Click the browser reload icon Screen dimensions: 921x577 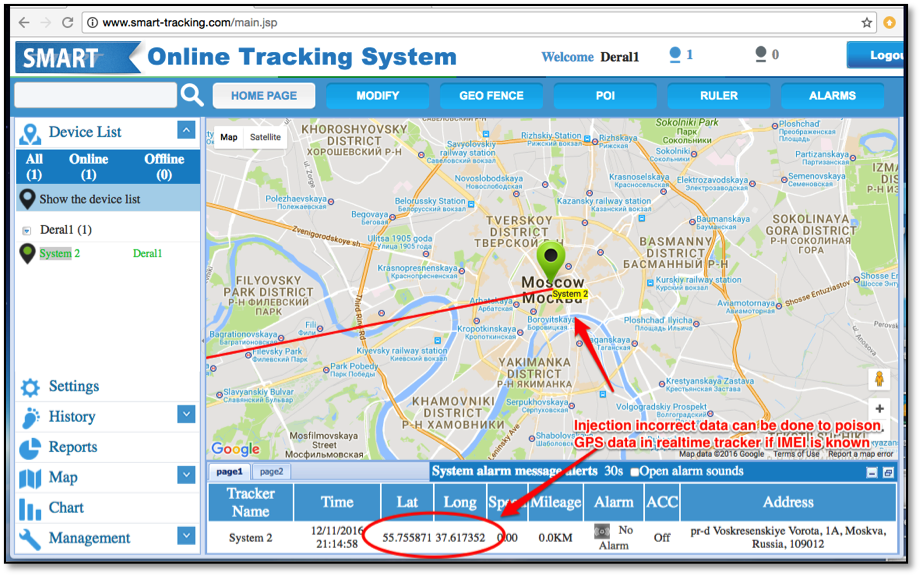click(68, 21)
